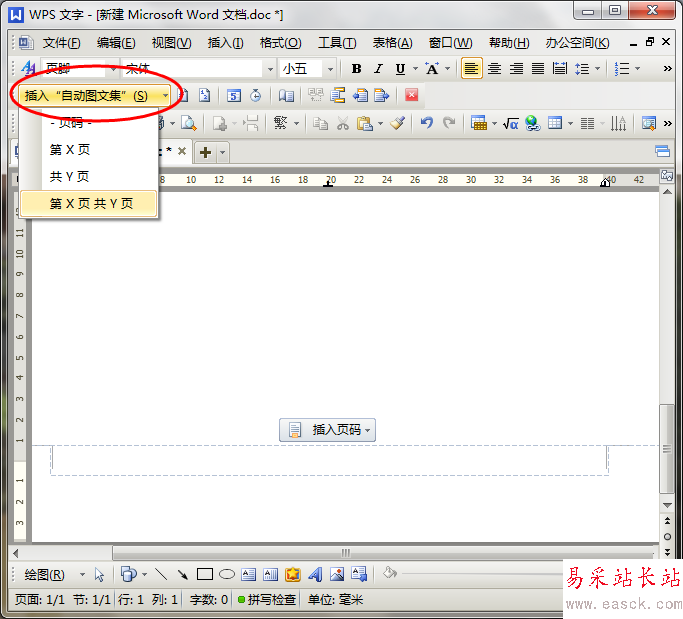Image resolution: width=683 pixels, height=619 pixels.
Task: Click inside the footer text area
Action: (x=329, y=460)
